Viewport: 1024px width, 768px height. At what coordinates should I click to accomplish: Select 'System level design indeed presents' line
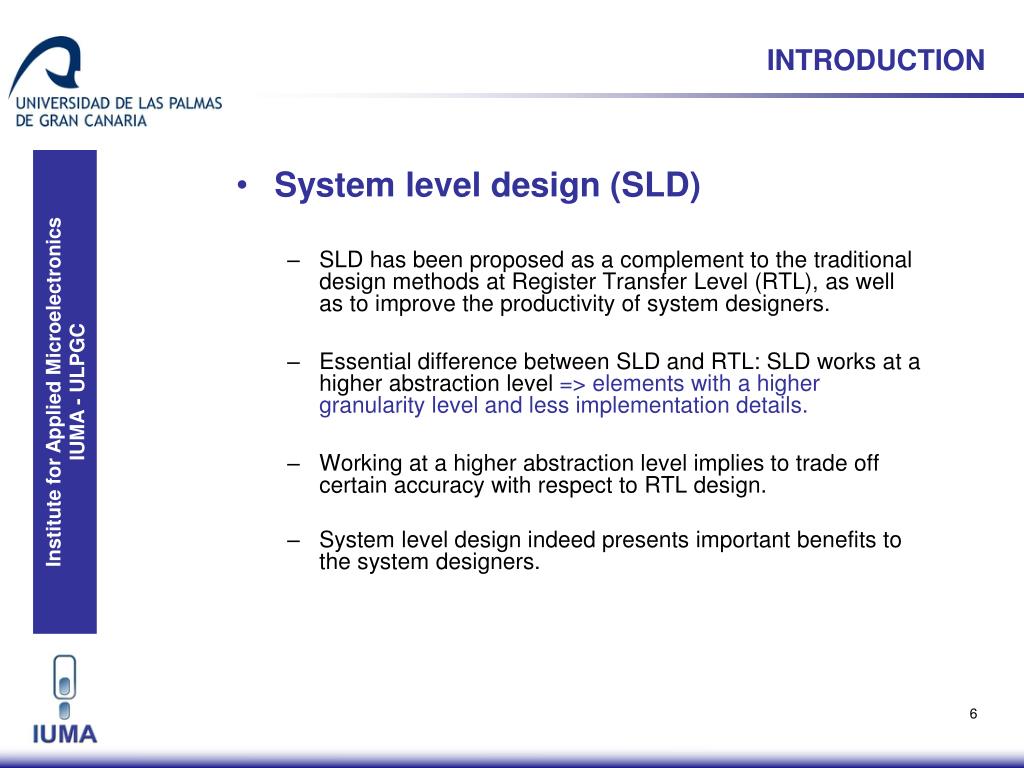click(610, 540)
